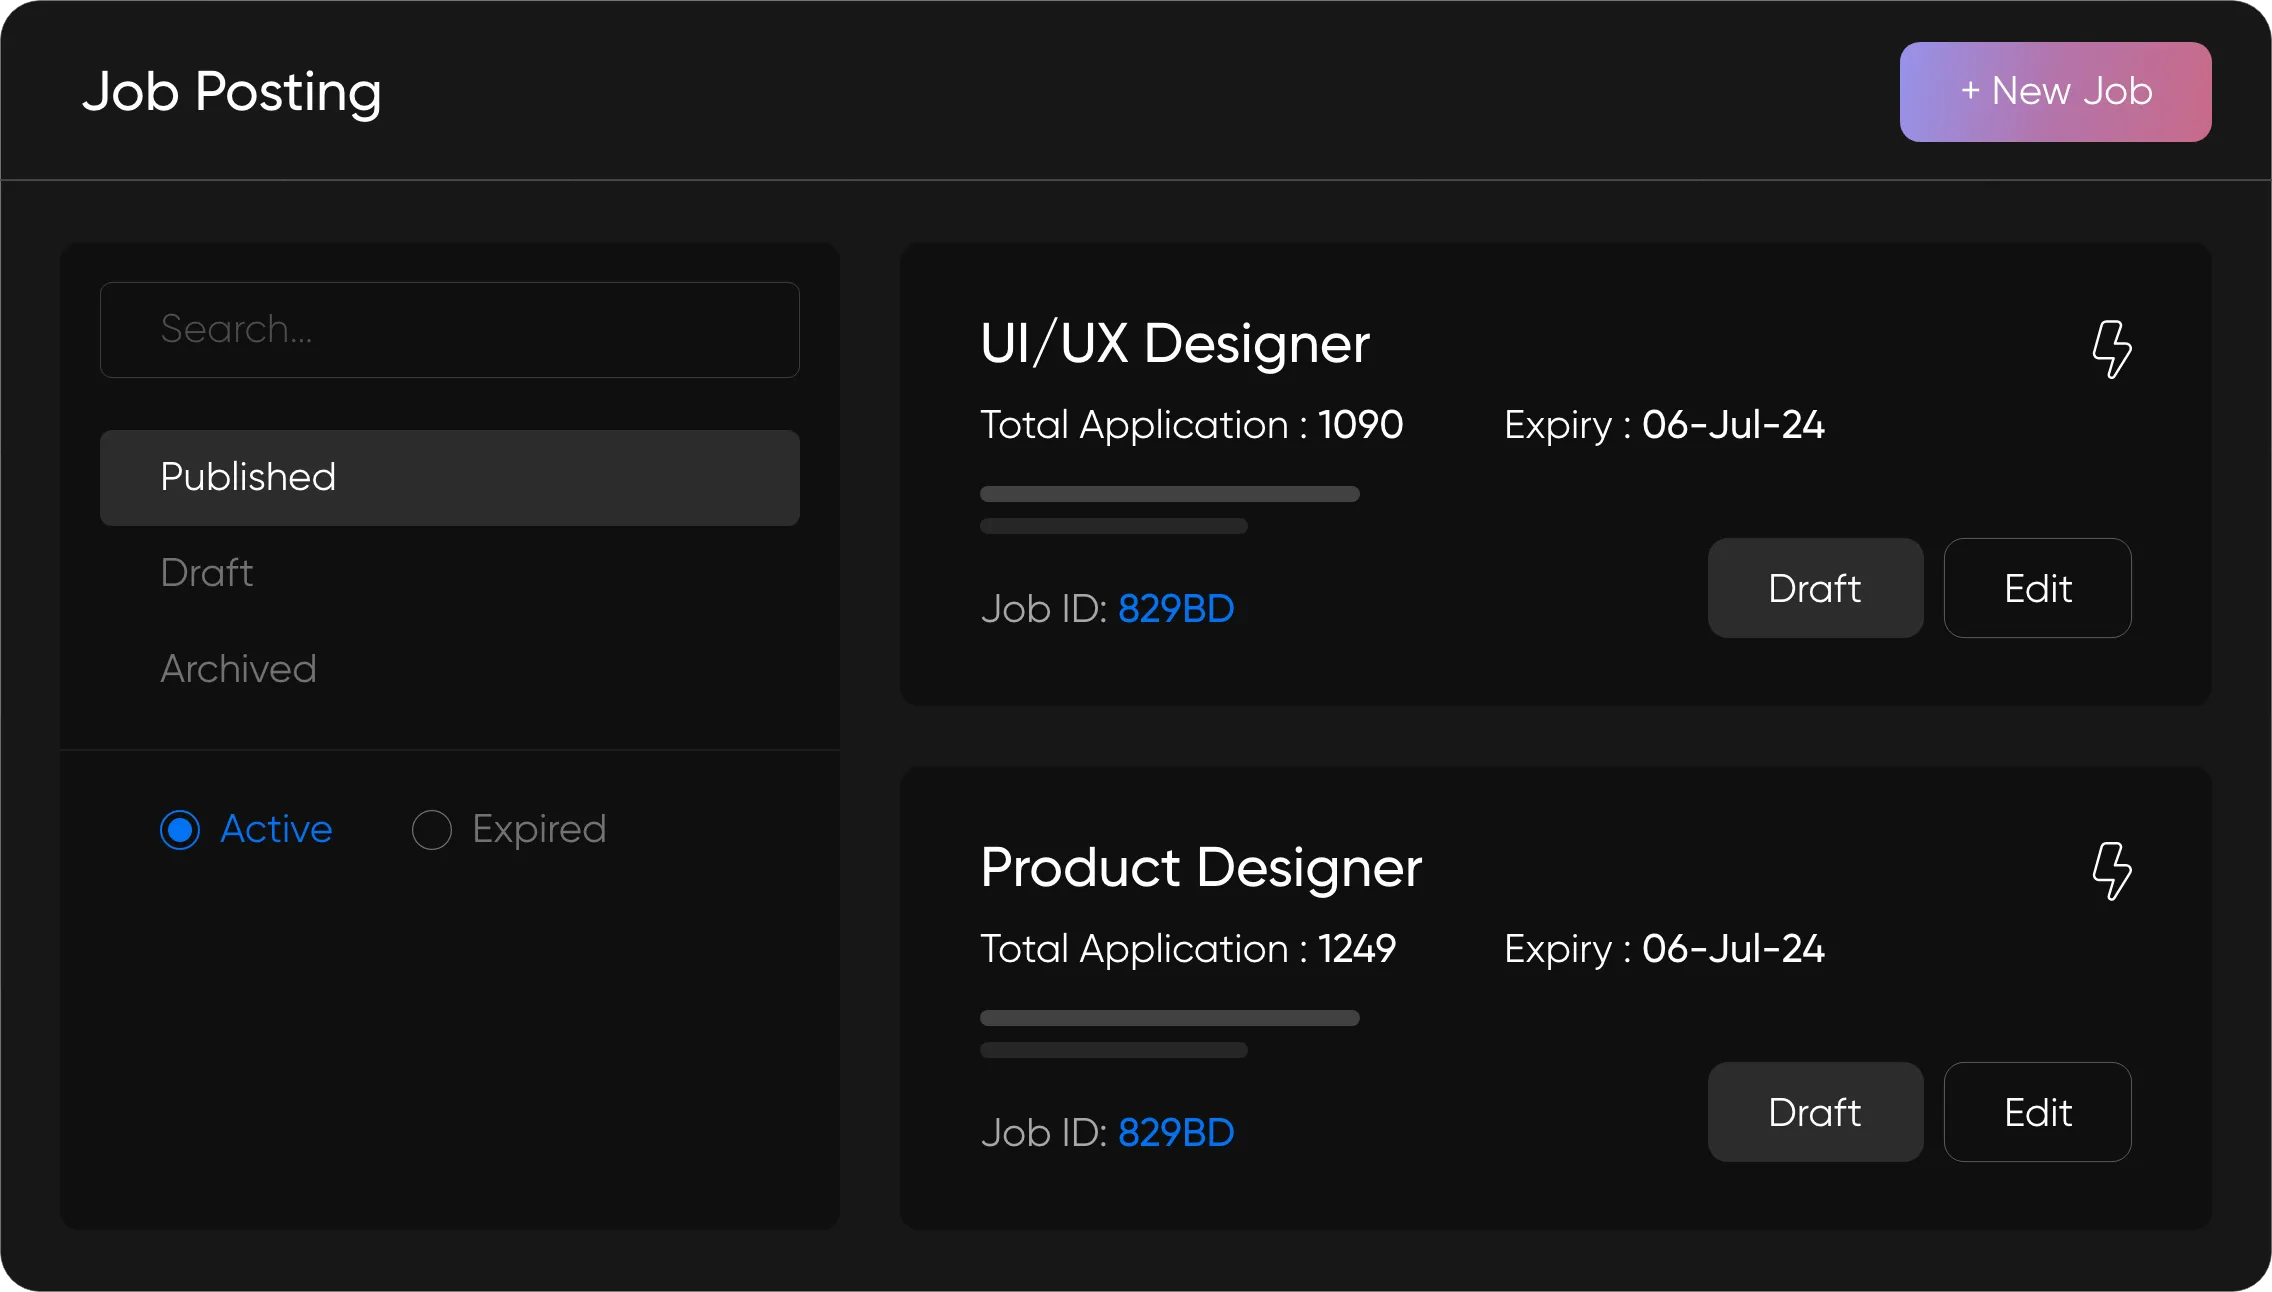Click the application progress bar on Product Designer card
This screenshot has height=1292, width=2272.
[x=1168, y=1018]
